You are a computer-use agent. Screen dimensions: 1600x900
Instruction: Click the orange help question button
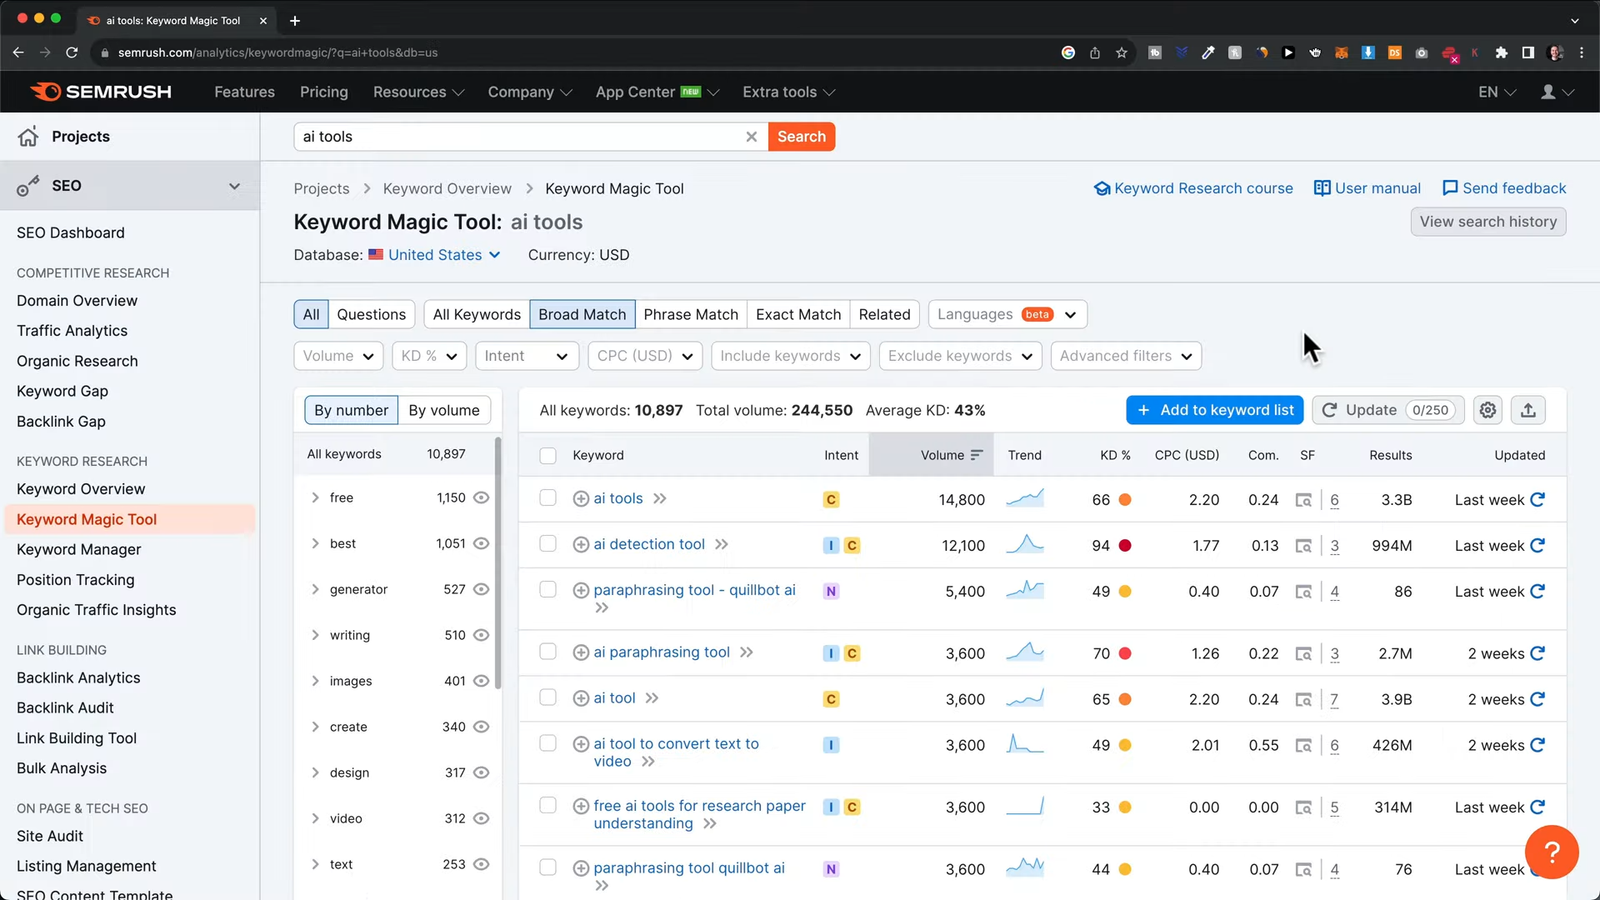(x=1551, y=852)
